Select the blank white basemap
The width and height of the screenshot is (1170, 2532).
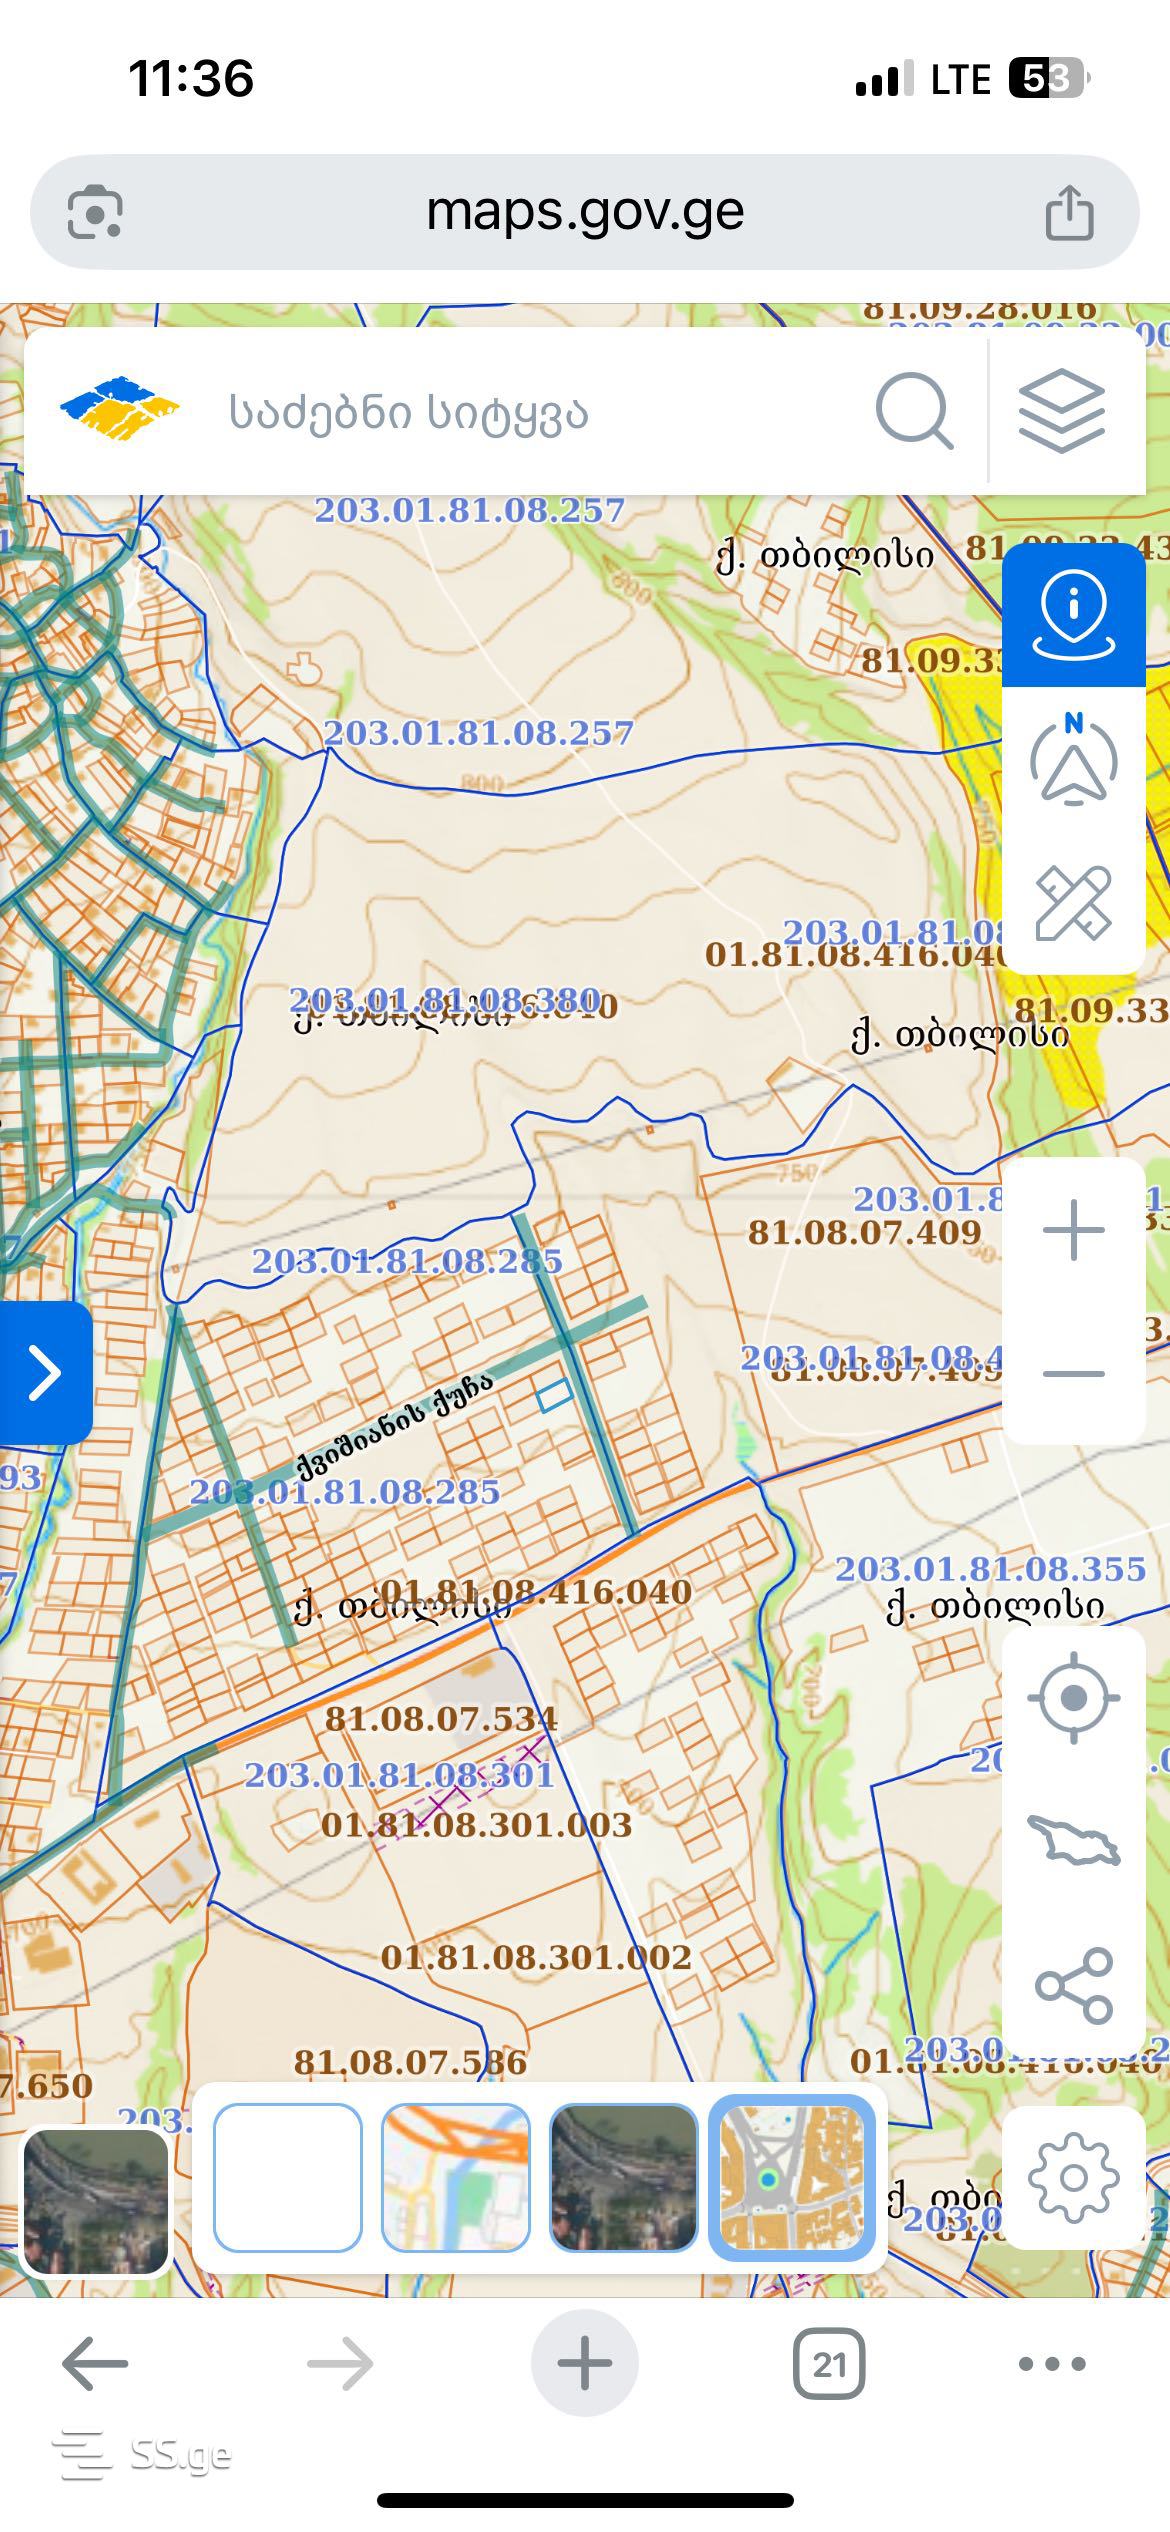point(288,2177)
